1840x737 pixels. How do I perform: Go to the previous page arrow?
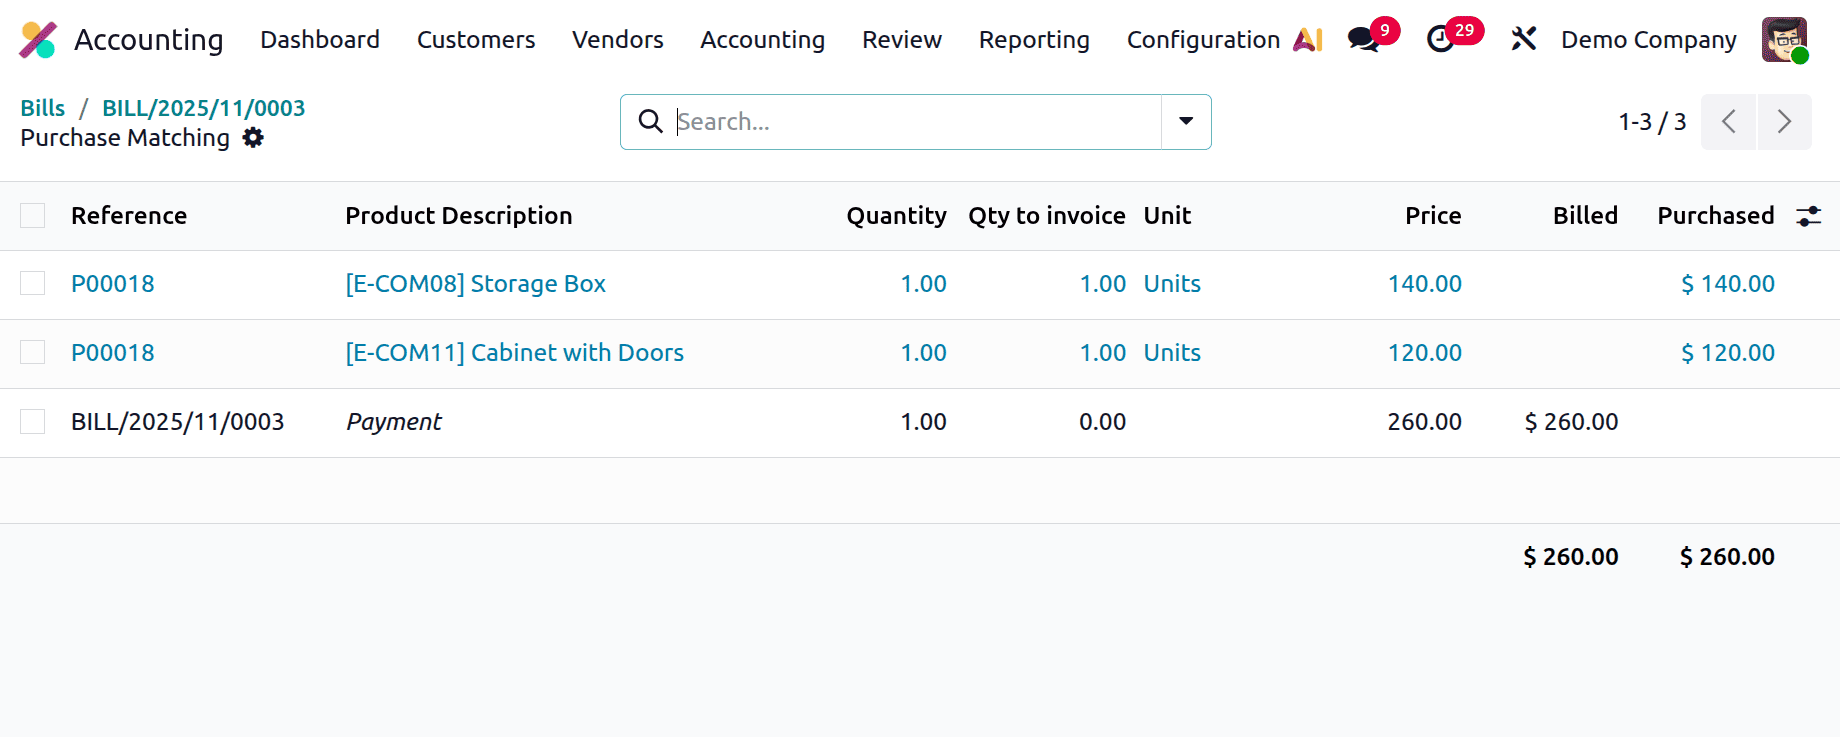1728,122
